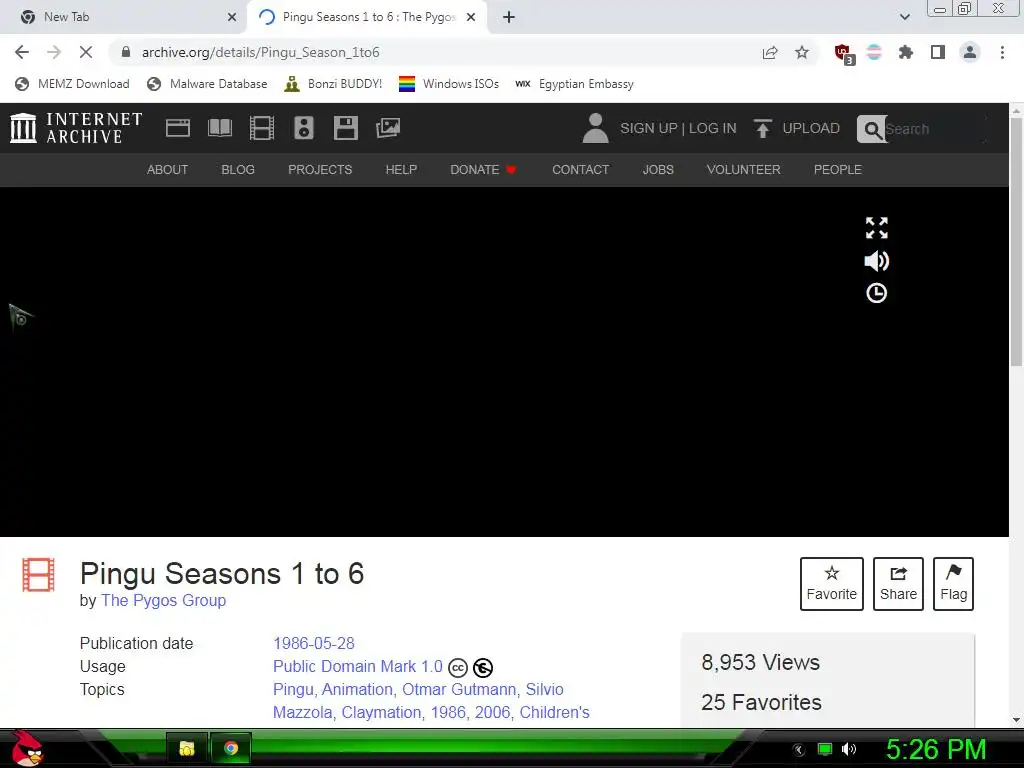Open the Malware Database bookmark
Image resolution: width=1024 pixels, height=768 pixels.
click(x=208, y=84)
